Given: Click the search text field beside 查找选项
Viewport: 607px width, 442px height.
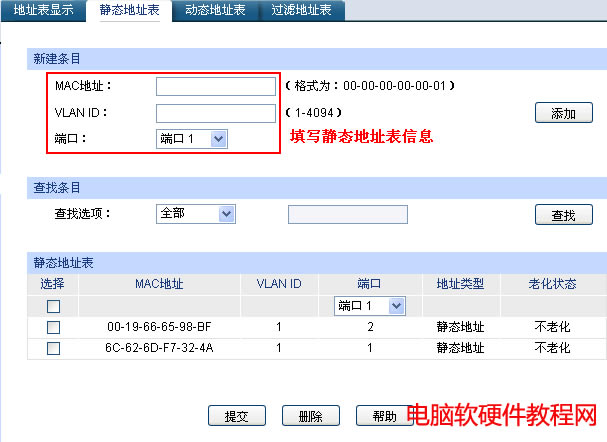Looking at the screenshot, I should [x=347, y=214].
